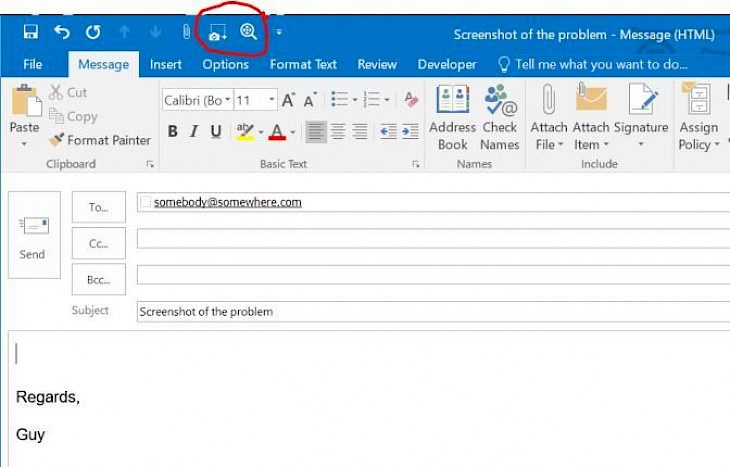Go to next item with the down arrow

tap(156, 32)
